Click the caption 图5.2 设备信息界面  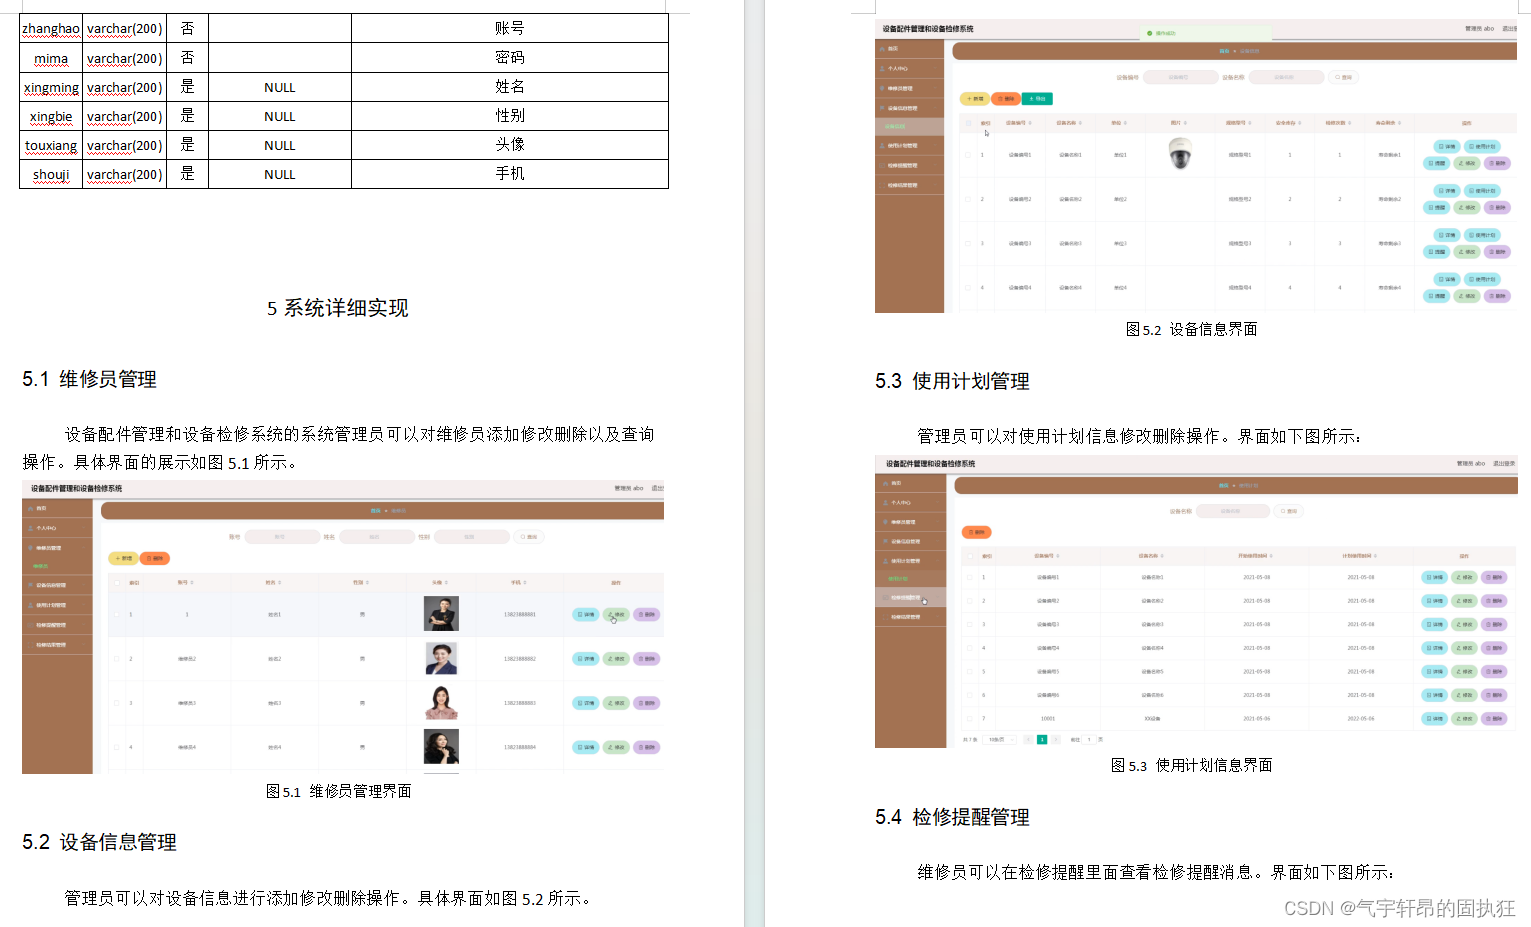point(1192,329)
